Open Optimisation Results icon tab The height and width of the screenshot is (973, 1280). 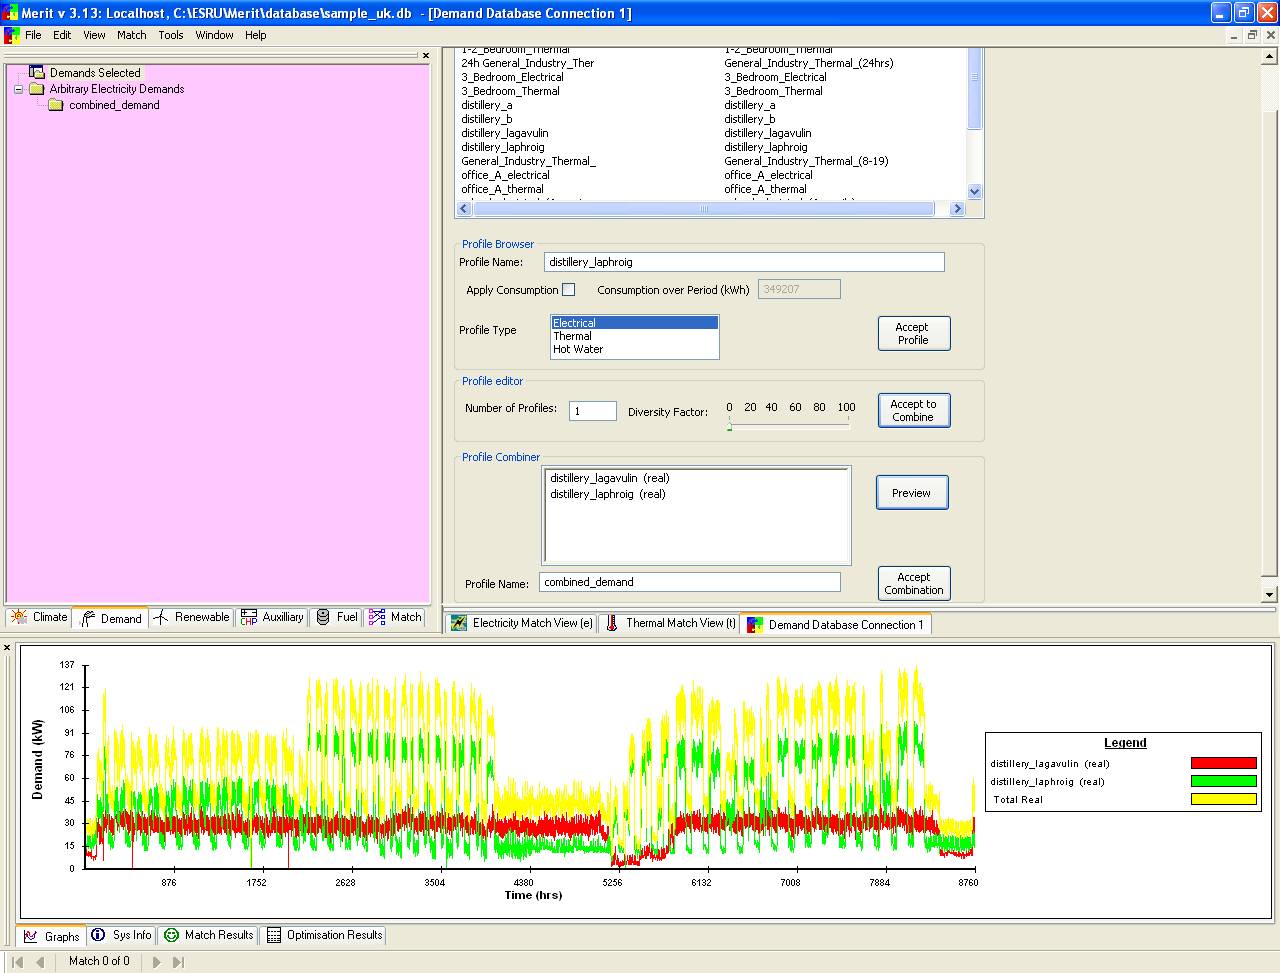coord(274,935)
